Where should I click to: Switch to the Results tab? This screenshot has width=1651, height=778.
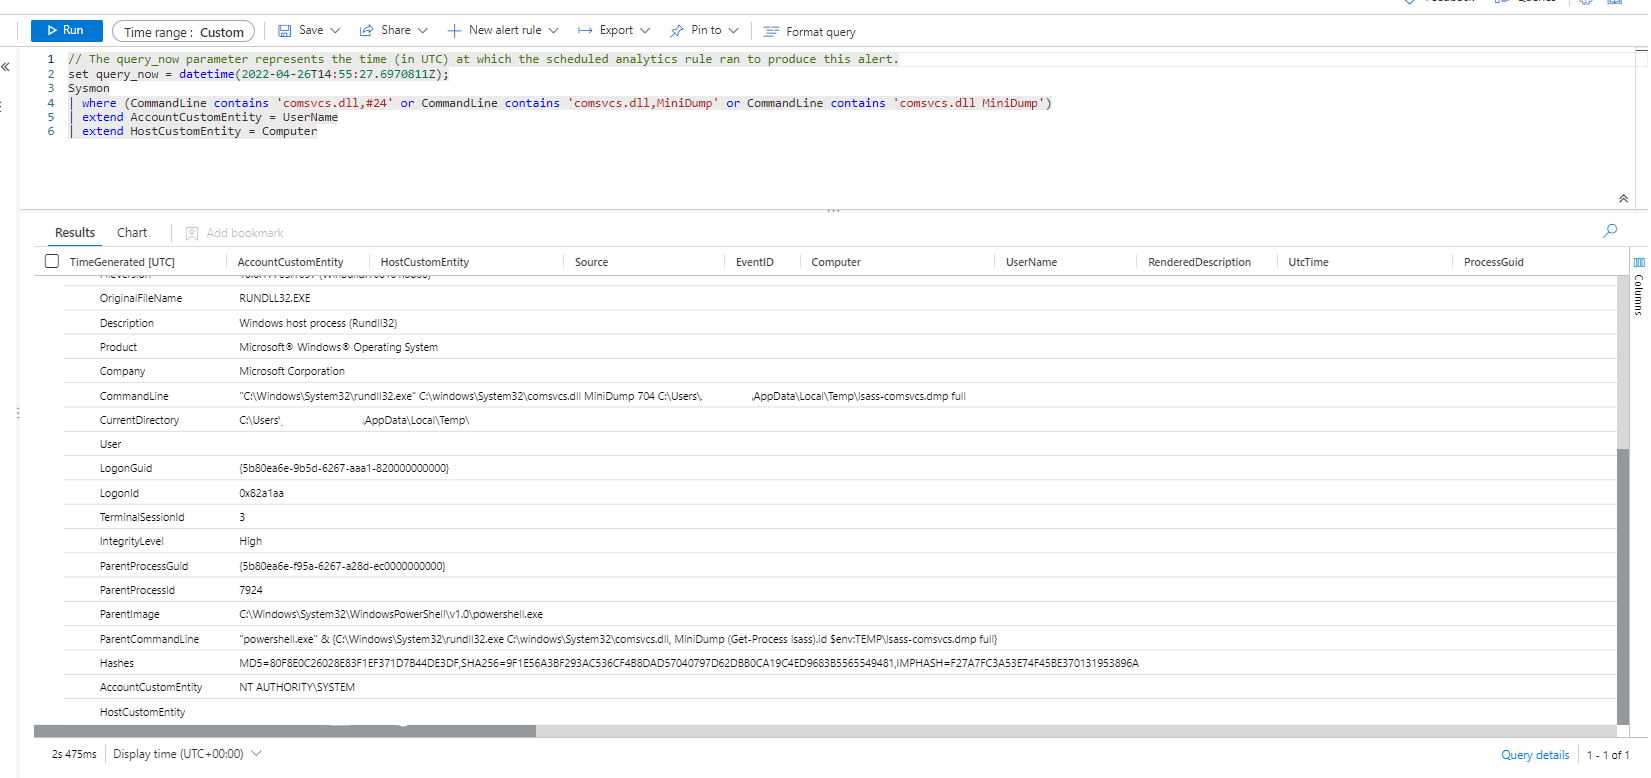(x=75, y=233)
